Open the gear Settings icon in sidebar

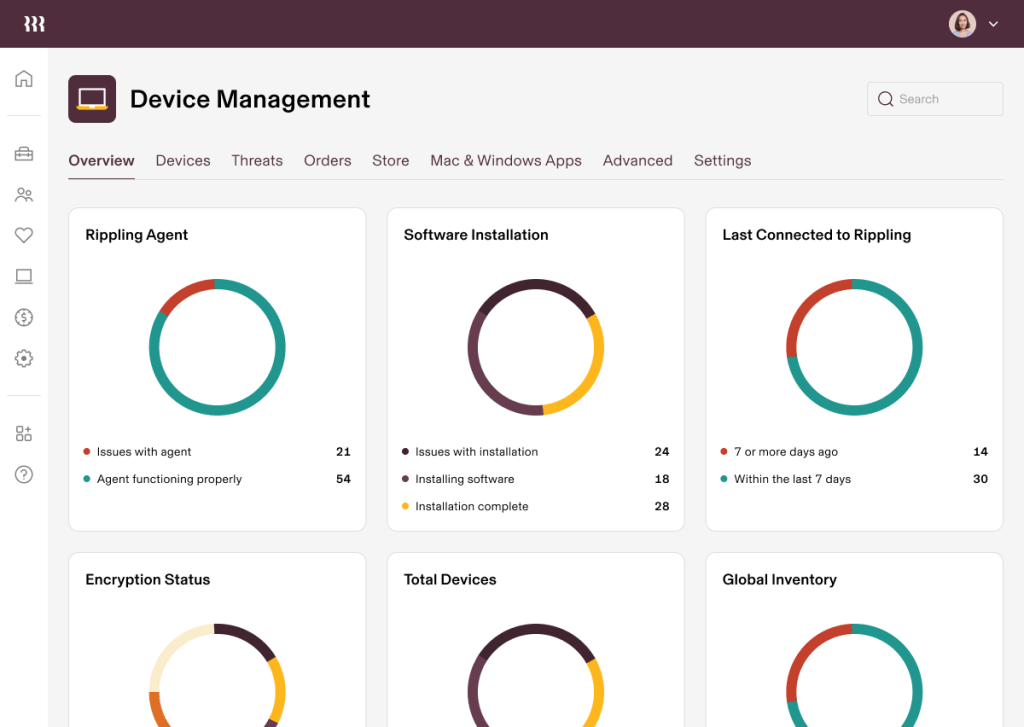point(24,358)
